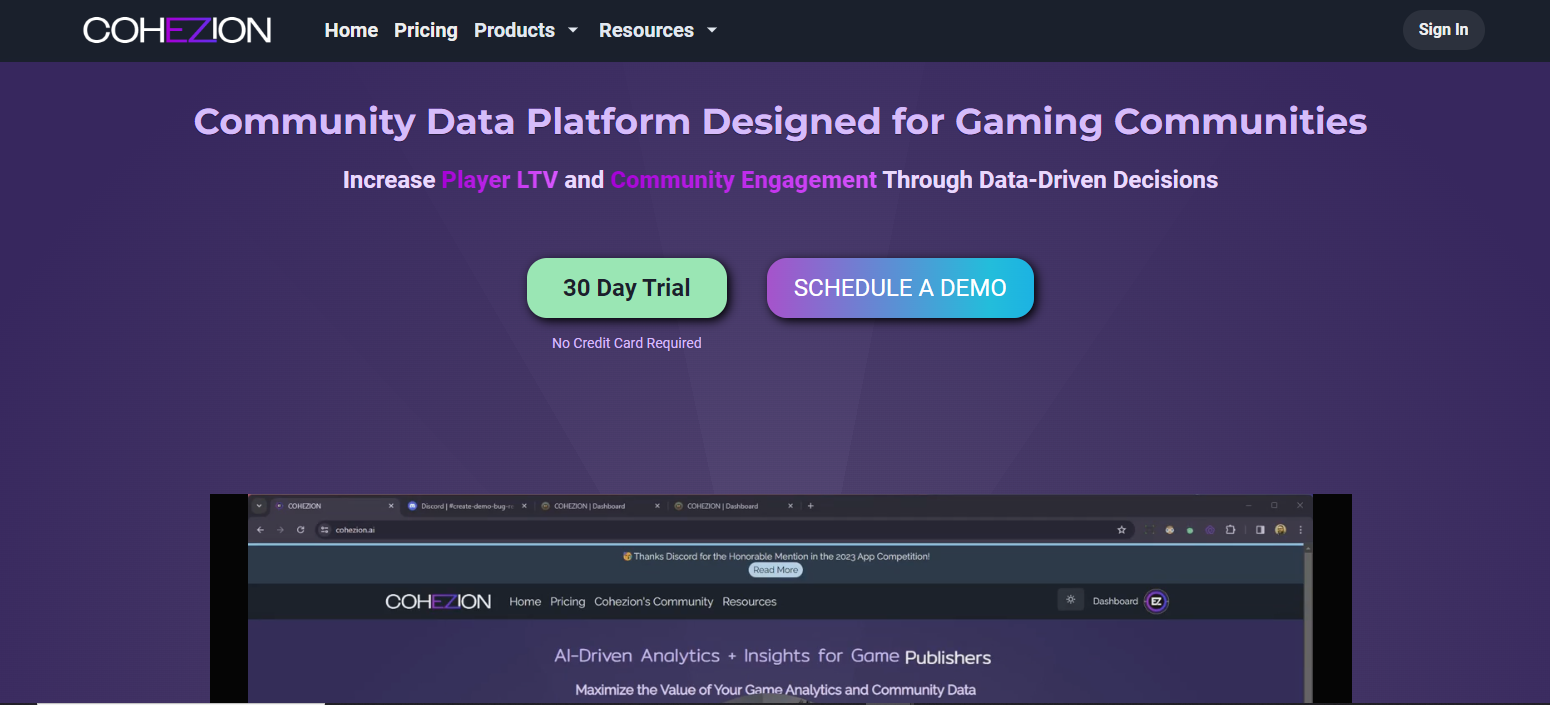The height and width of the screenshot is (705, 1550).
Task: Click the COHEZION logo in the top navbar
Action: (177, 30)
